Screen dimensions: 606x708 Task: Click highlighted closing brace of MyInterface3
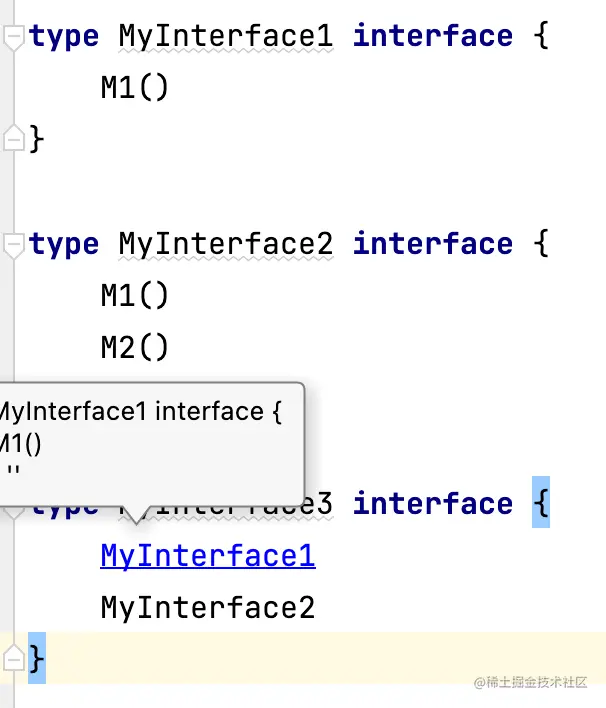point(37,658)
